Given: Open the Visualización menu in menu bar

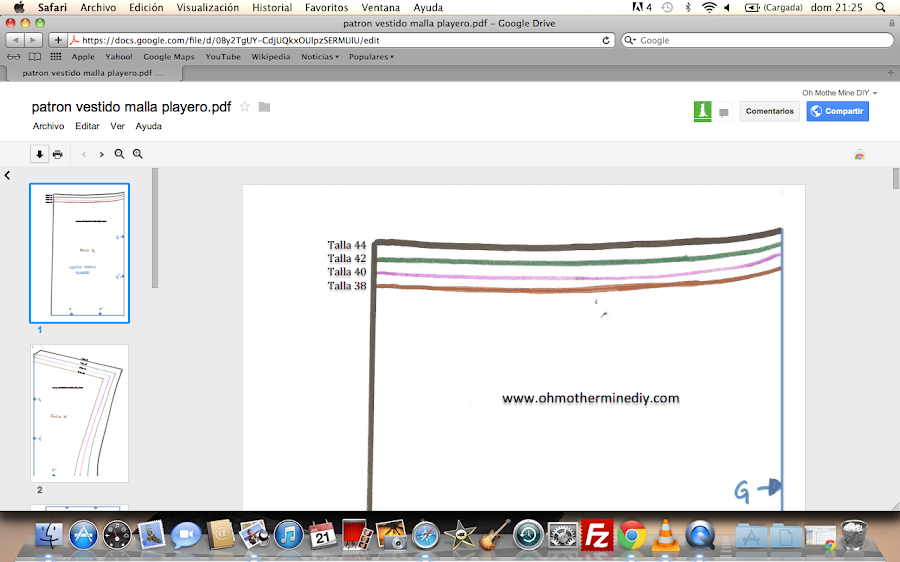Looking at the screenshot, I should tap(208, 7).
